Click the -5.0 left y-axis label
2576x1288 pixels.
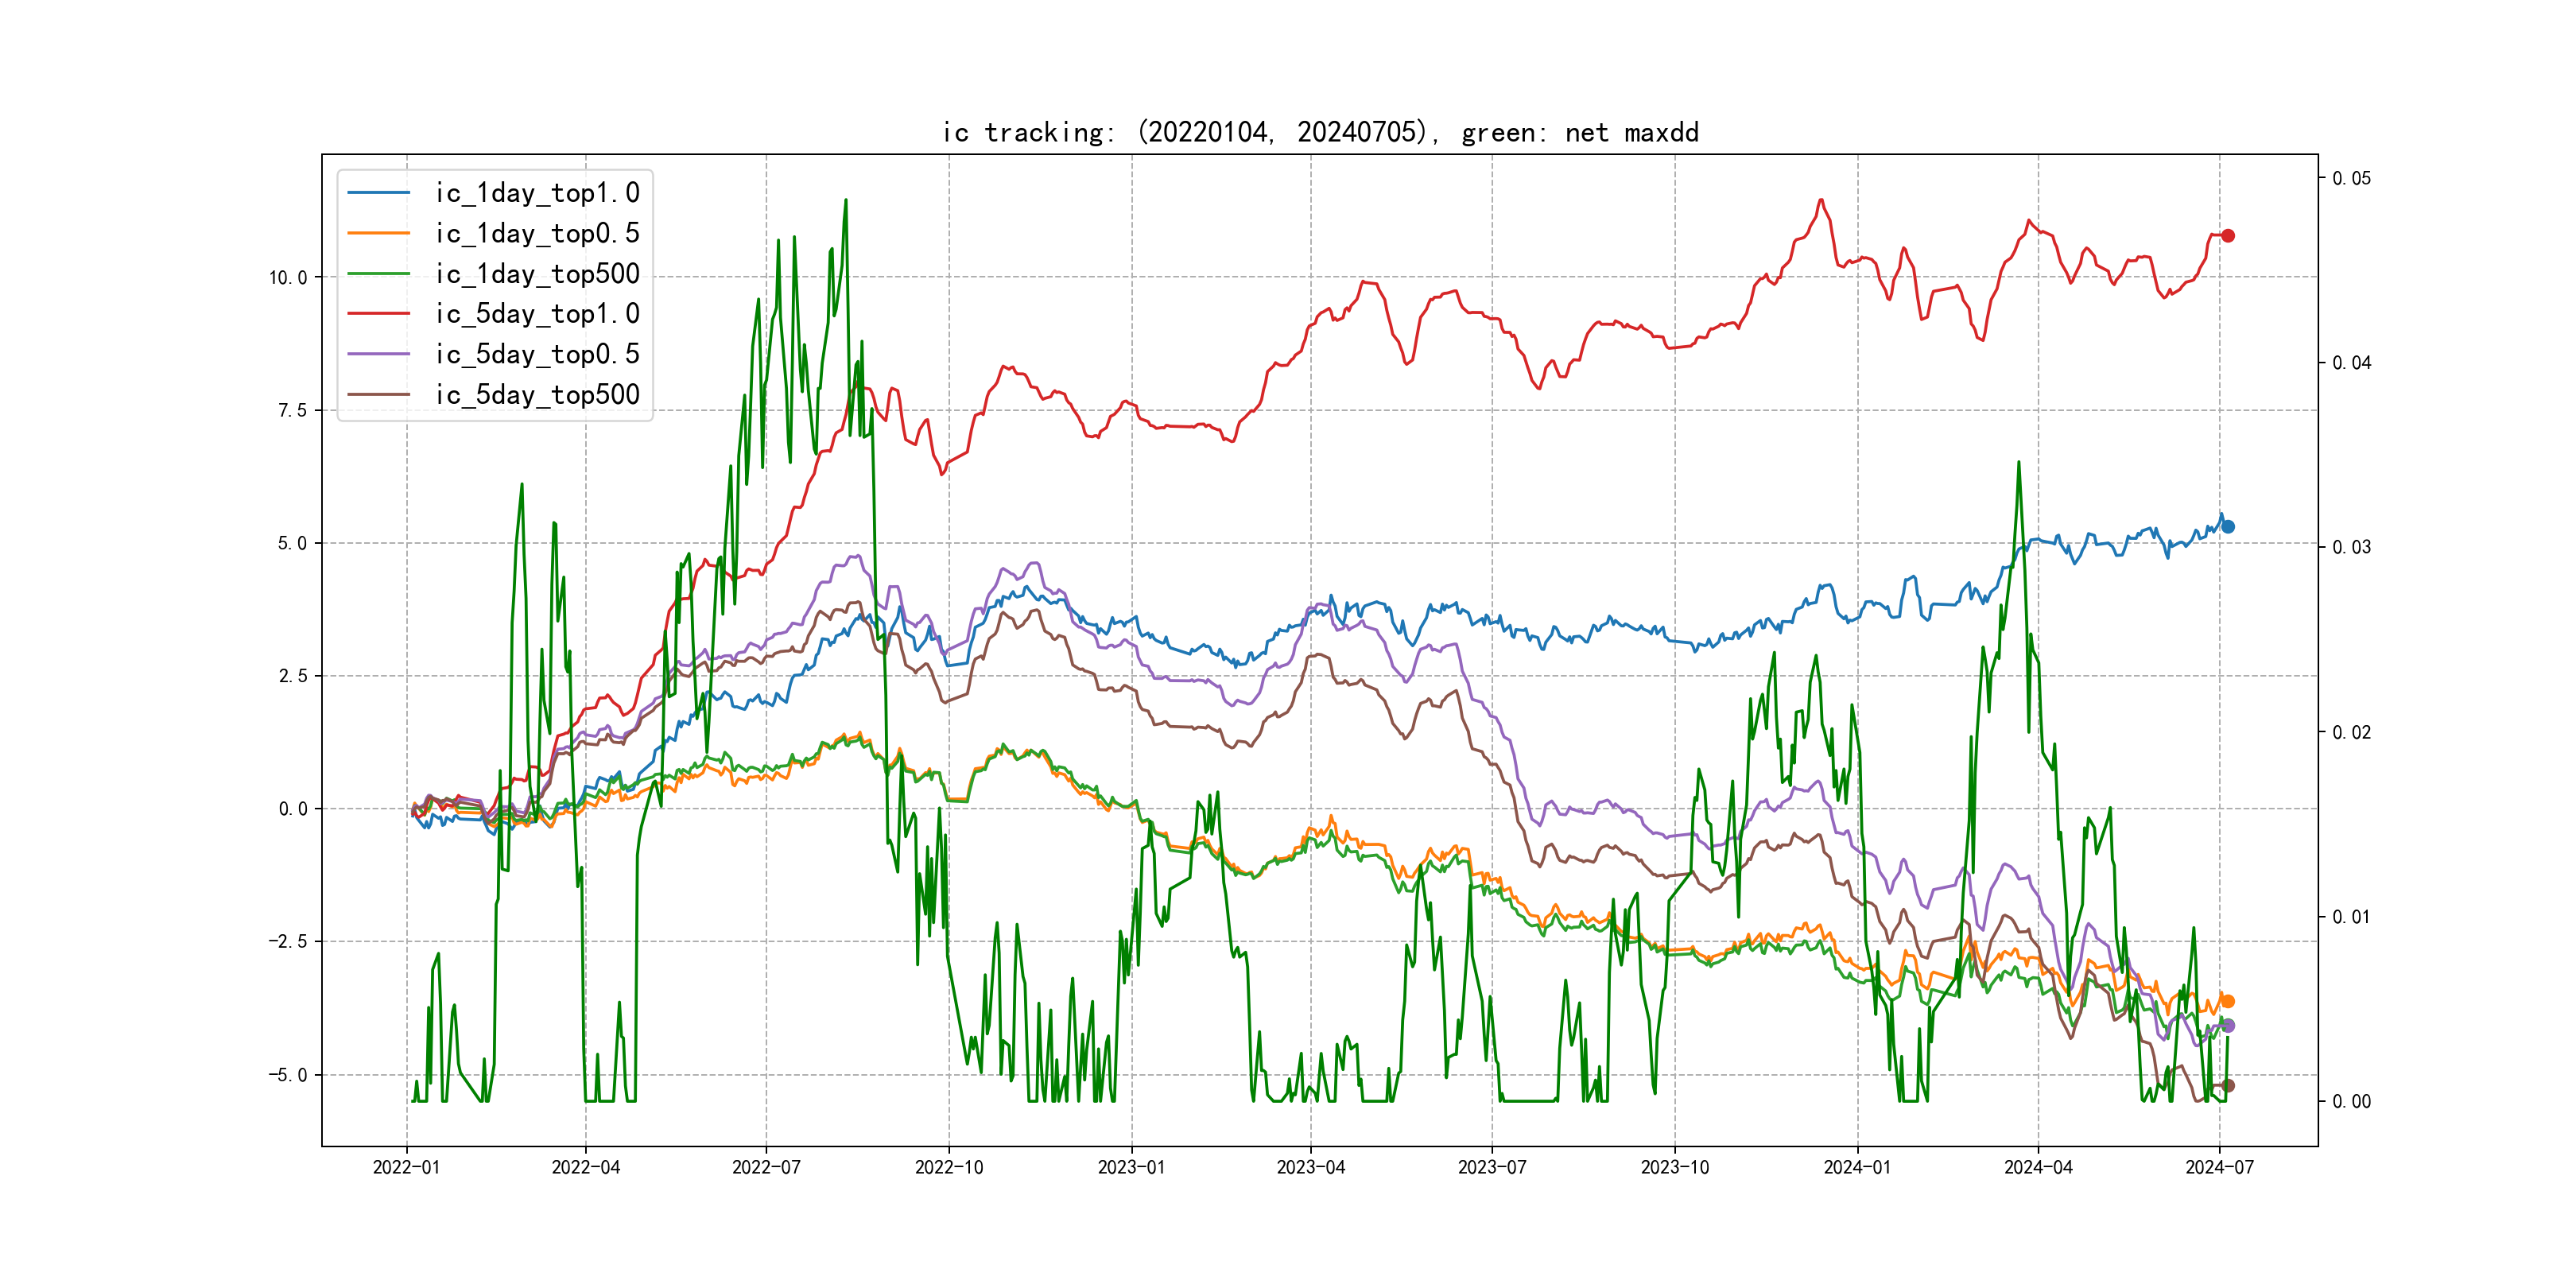(287, 1075)
